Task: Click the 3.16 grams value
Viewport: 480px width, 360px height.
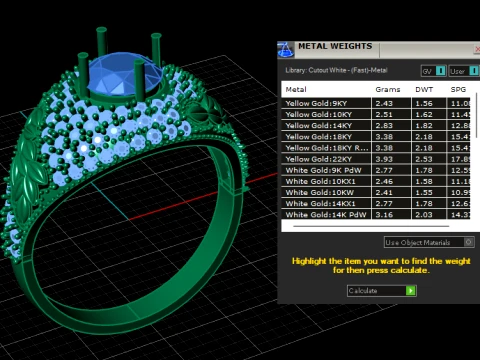Action: point(384,215)
